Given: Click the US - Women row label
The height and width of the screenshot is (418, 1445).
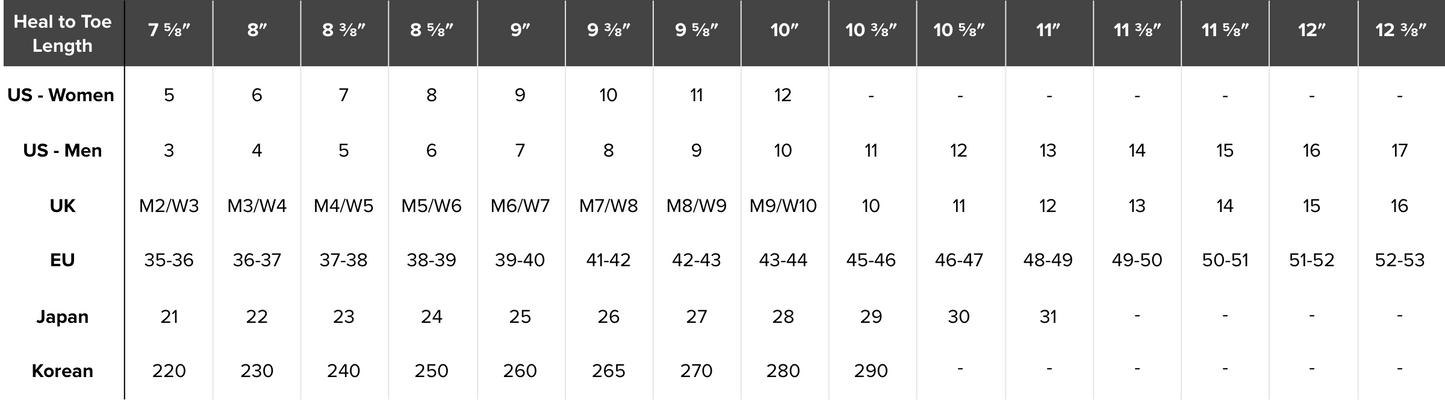Looking at the screenshot, I should tap(62, 96).
